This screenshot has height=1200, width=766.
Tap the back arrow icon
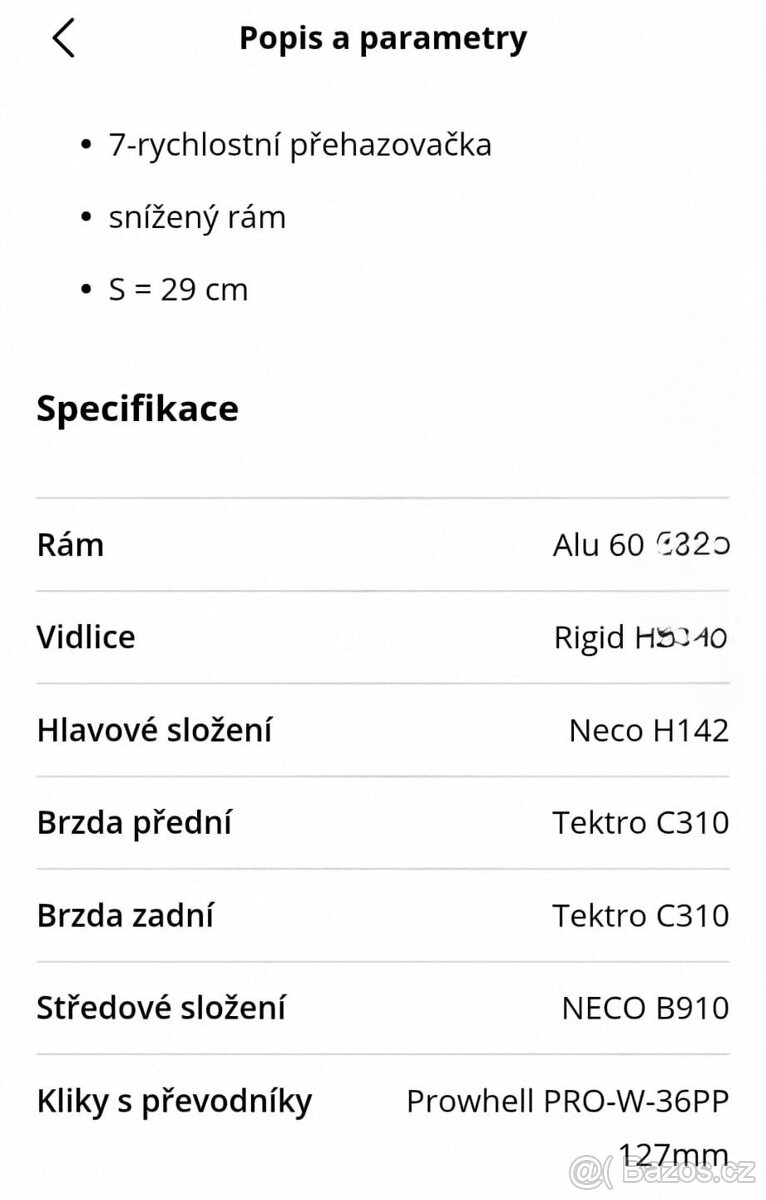[x=64, y=37]
